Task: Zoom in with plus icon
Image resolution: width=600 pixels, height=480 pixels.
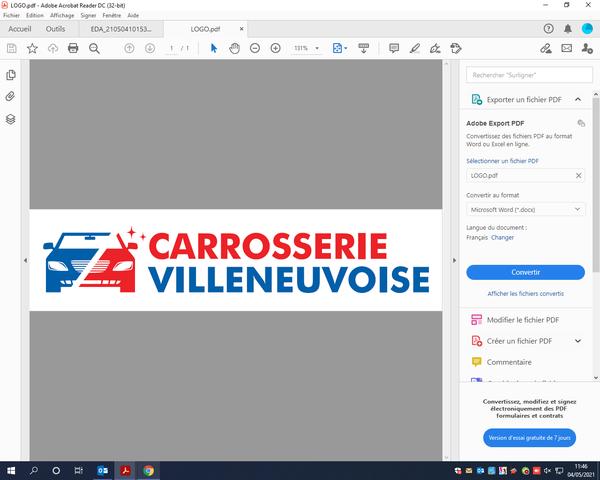Action: coord(276,48)
